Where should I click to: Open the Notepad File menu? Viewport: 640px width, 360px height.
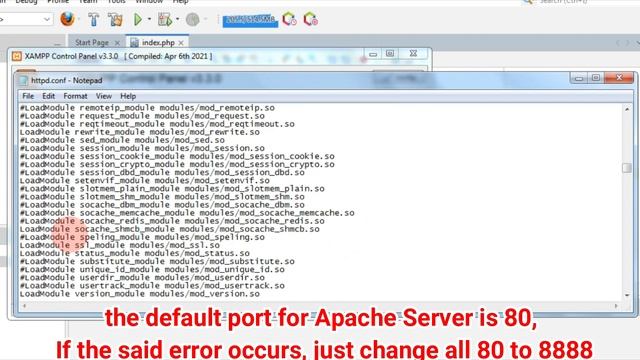point(28,96)
